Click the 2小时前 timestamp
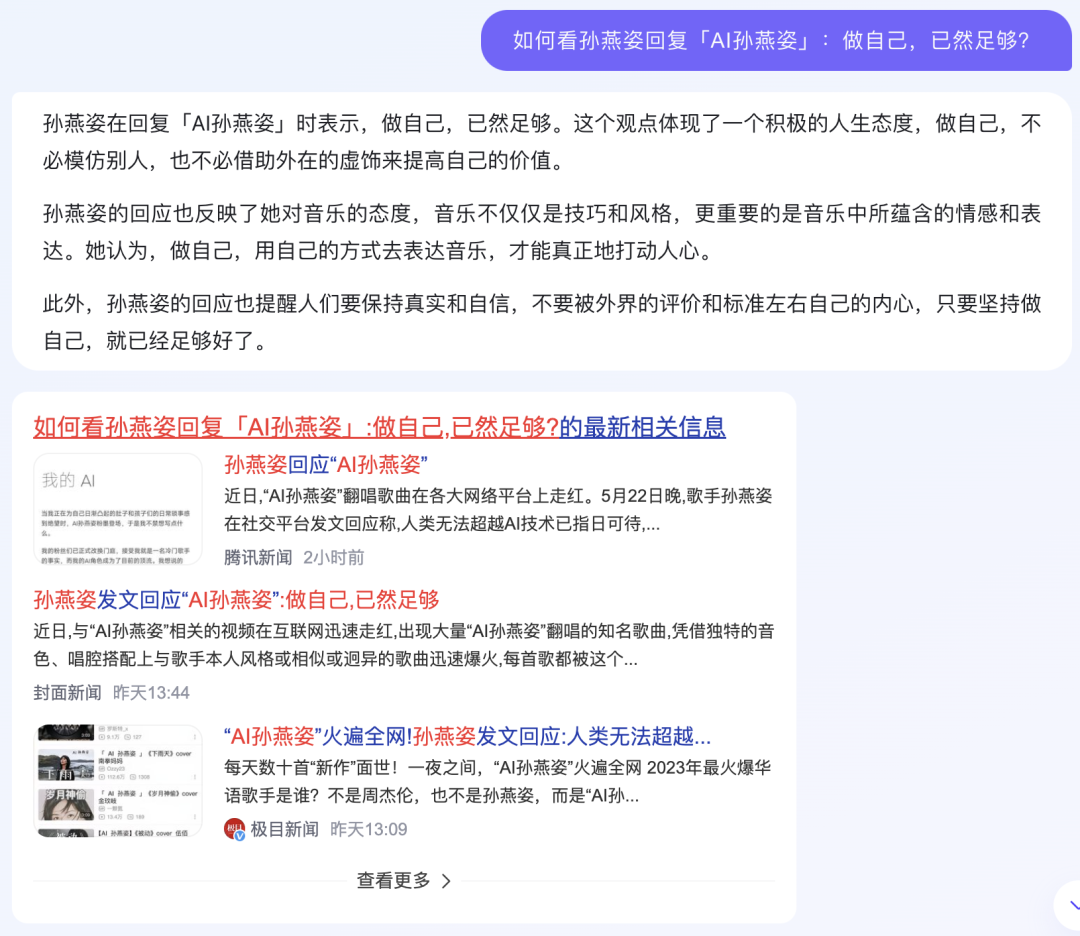Image resolution: width=1080 pixels, height=936 pixels. (x=331, y=557)
